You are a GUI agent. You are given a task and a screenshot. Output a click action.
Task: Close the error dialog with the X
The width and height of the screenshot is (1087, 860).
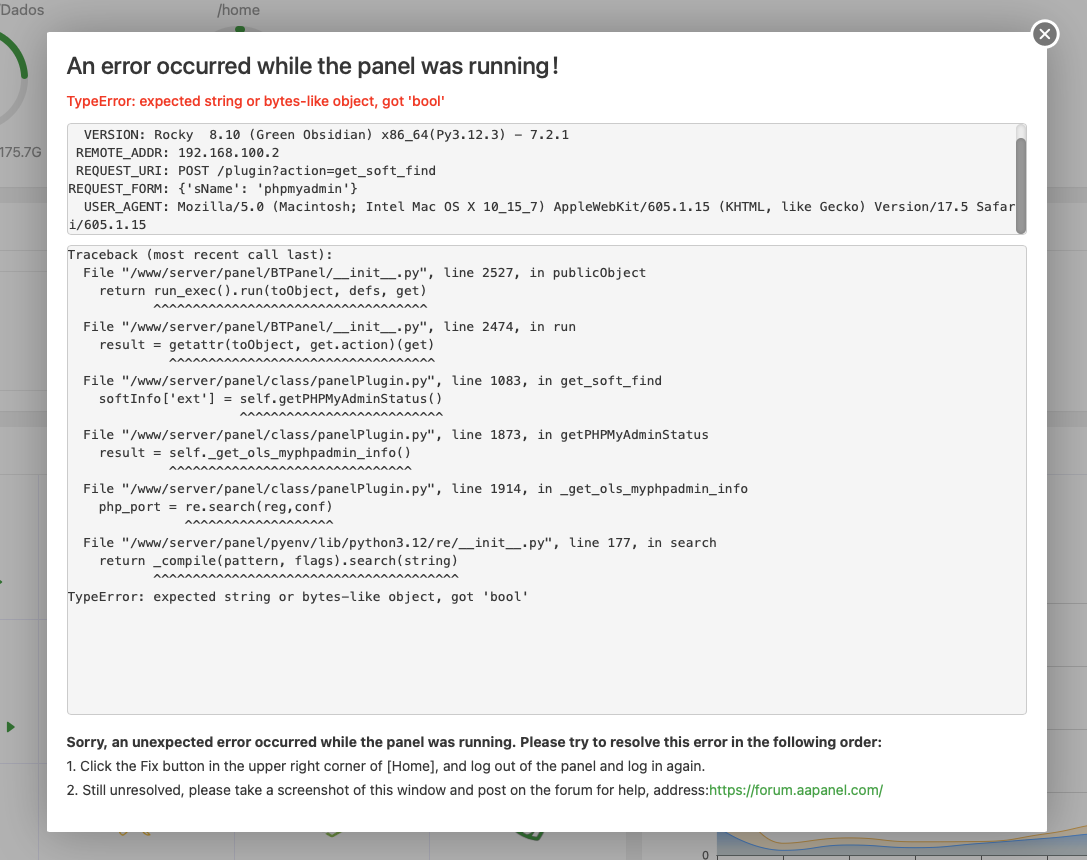pos(1044,35)
